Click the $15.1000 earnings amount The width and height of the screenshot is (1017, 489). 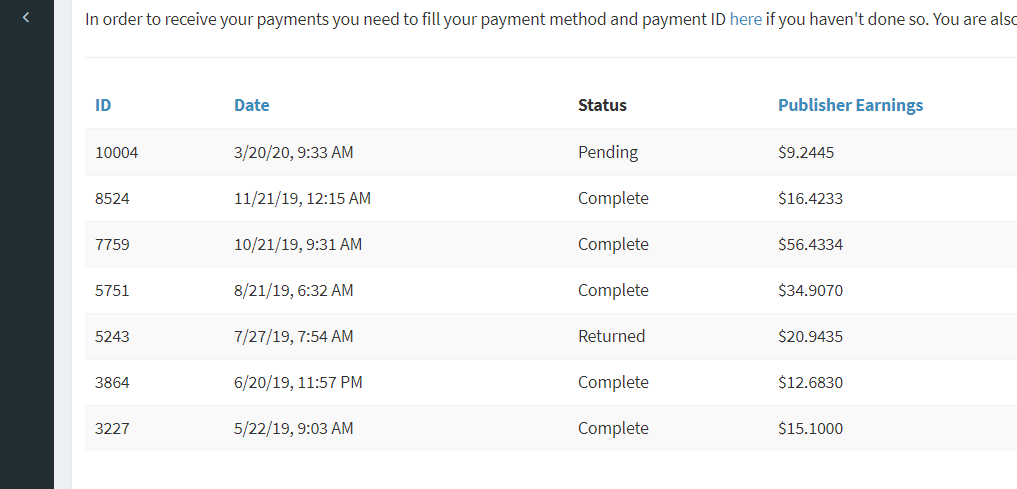click(810, 429)
